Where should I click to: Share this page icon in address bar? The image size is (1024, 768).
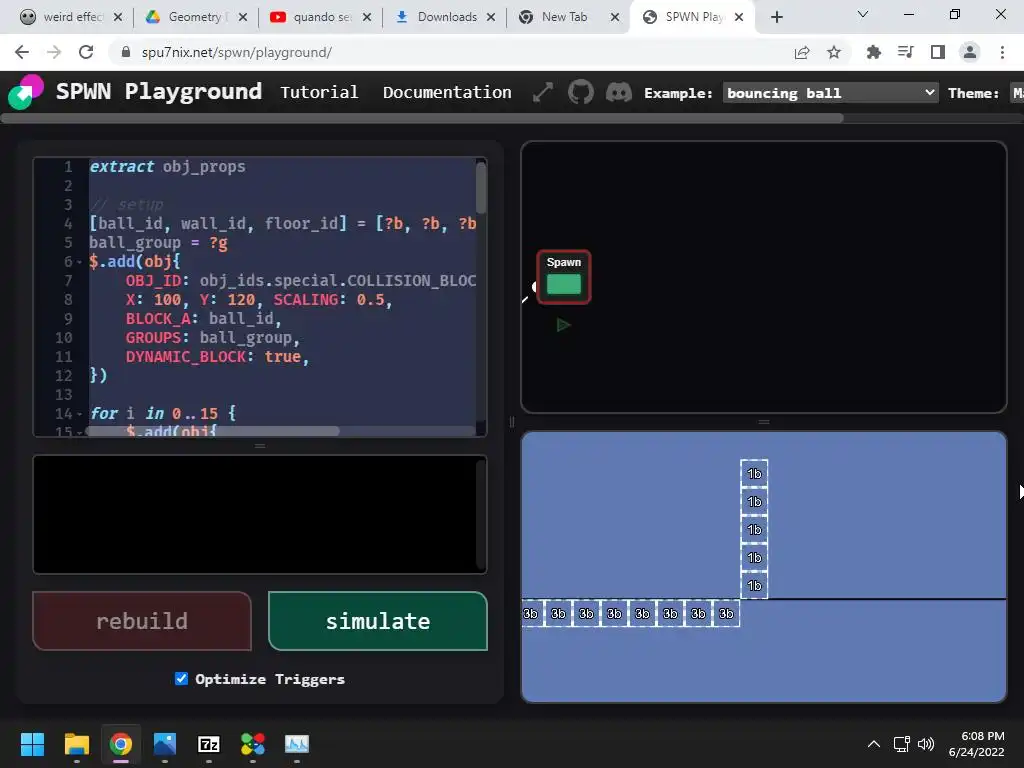802,52
